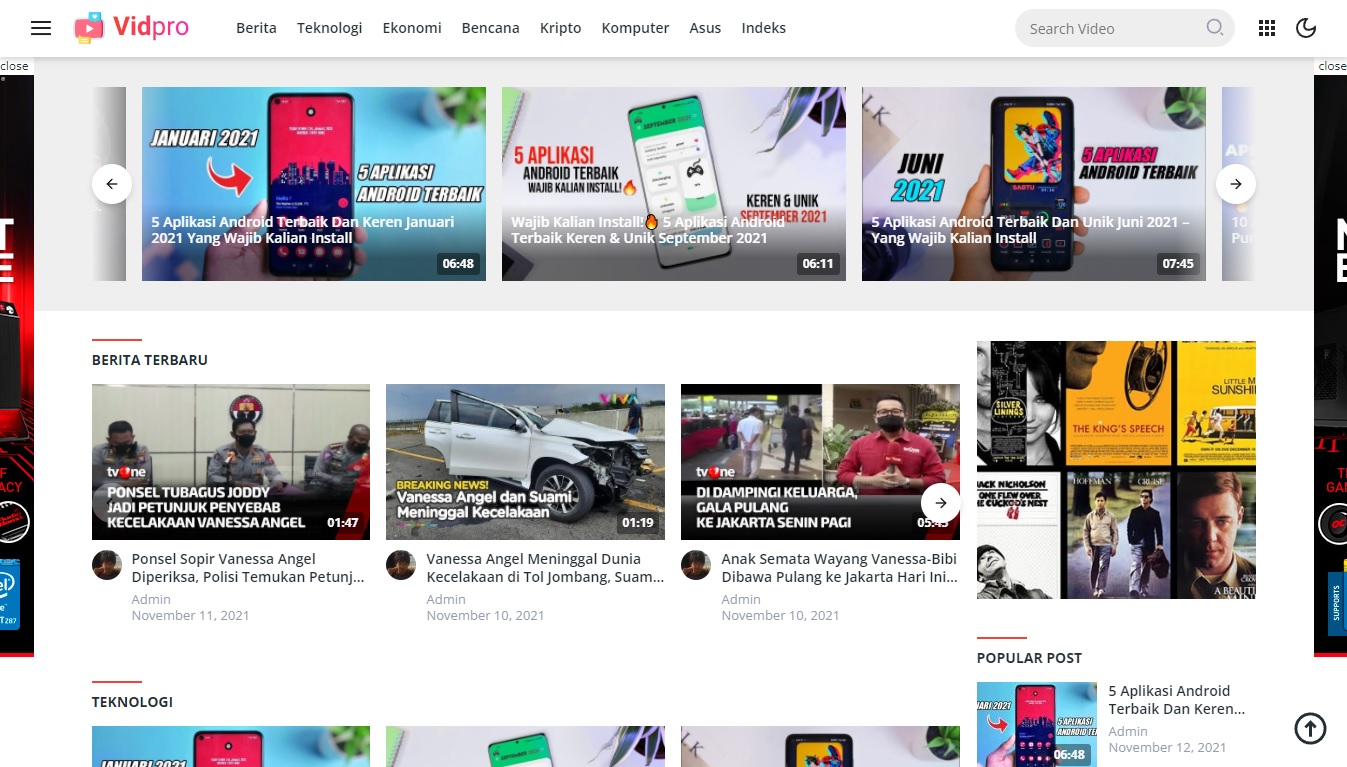The image size is (1347, 767).
Task: Click the 06:11 duration badge
Action: [x=817, y=264]
